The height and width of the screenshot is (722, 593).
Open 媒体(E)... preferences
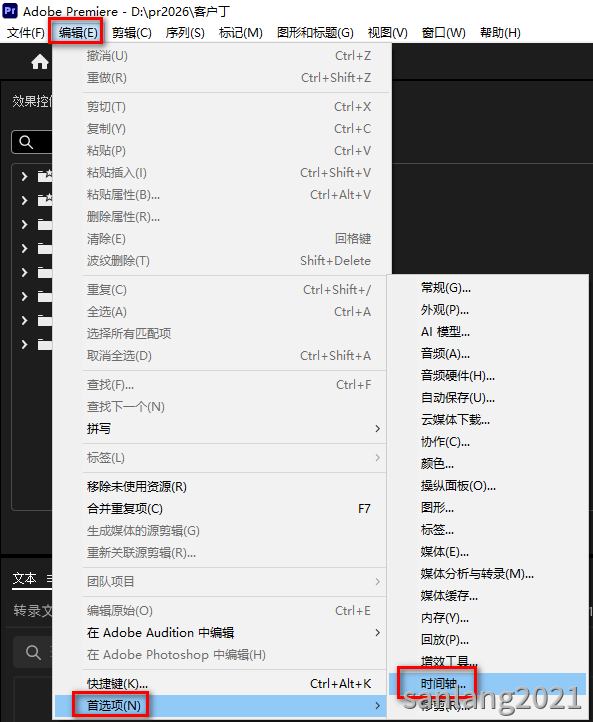488,552
